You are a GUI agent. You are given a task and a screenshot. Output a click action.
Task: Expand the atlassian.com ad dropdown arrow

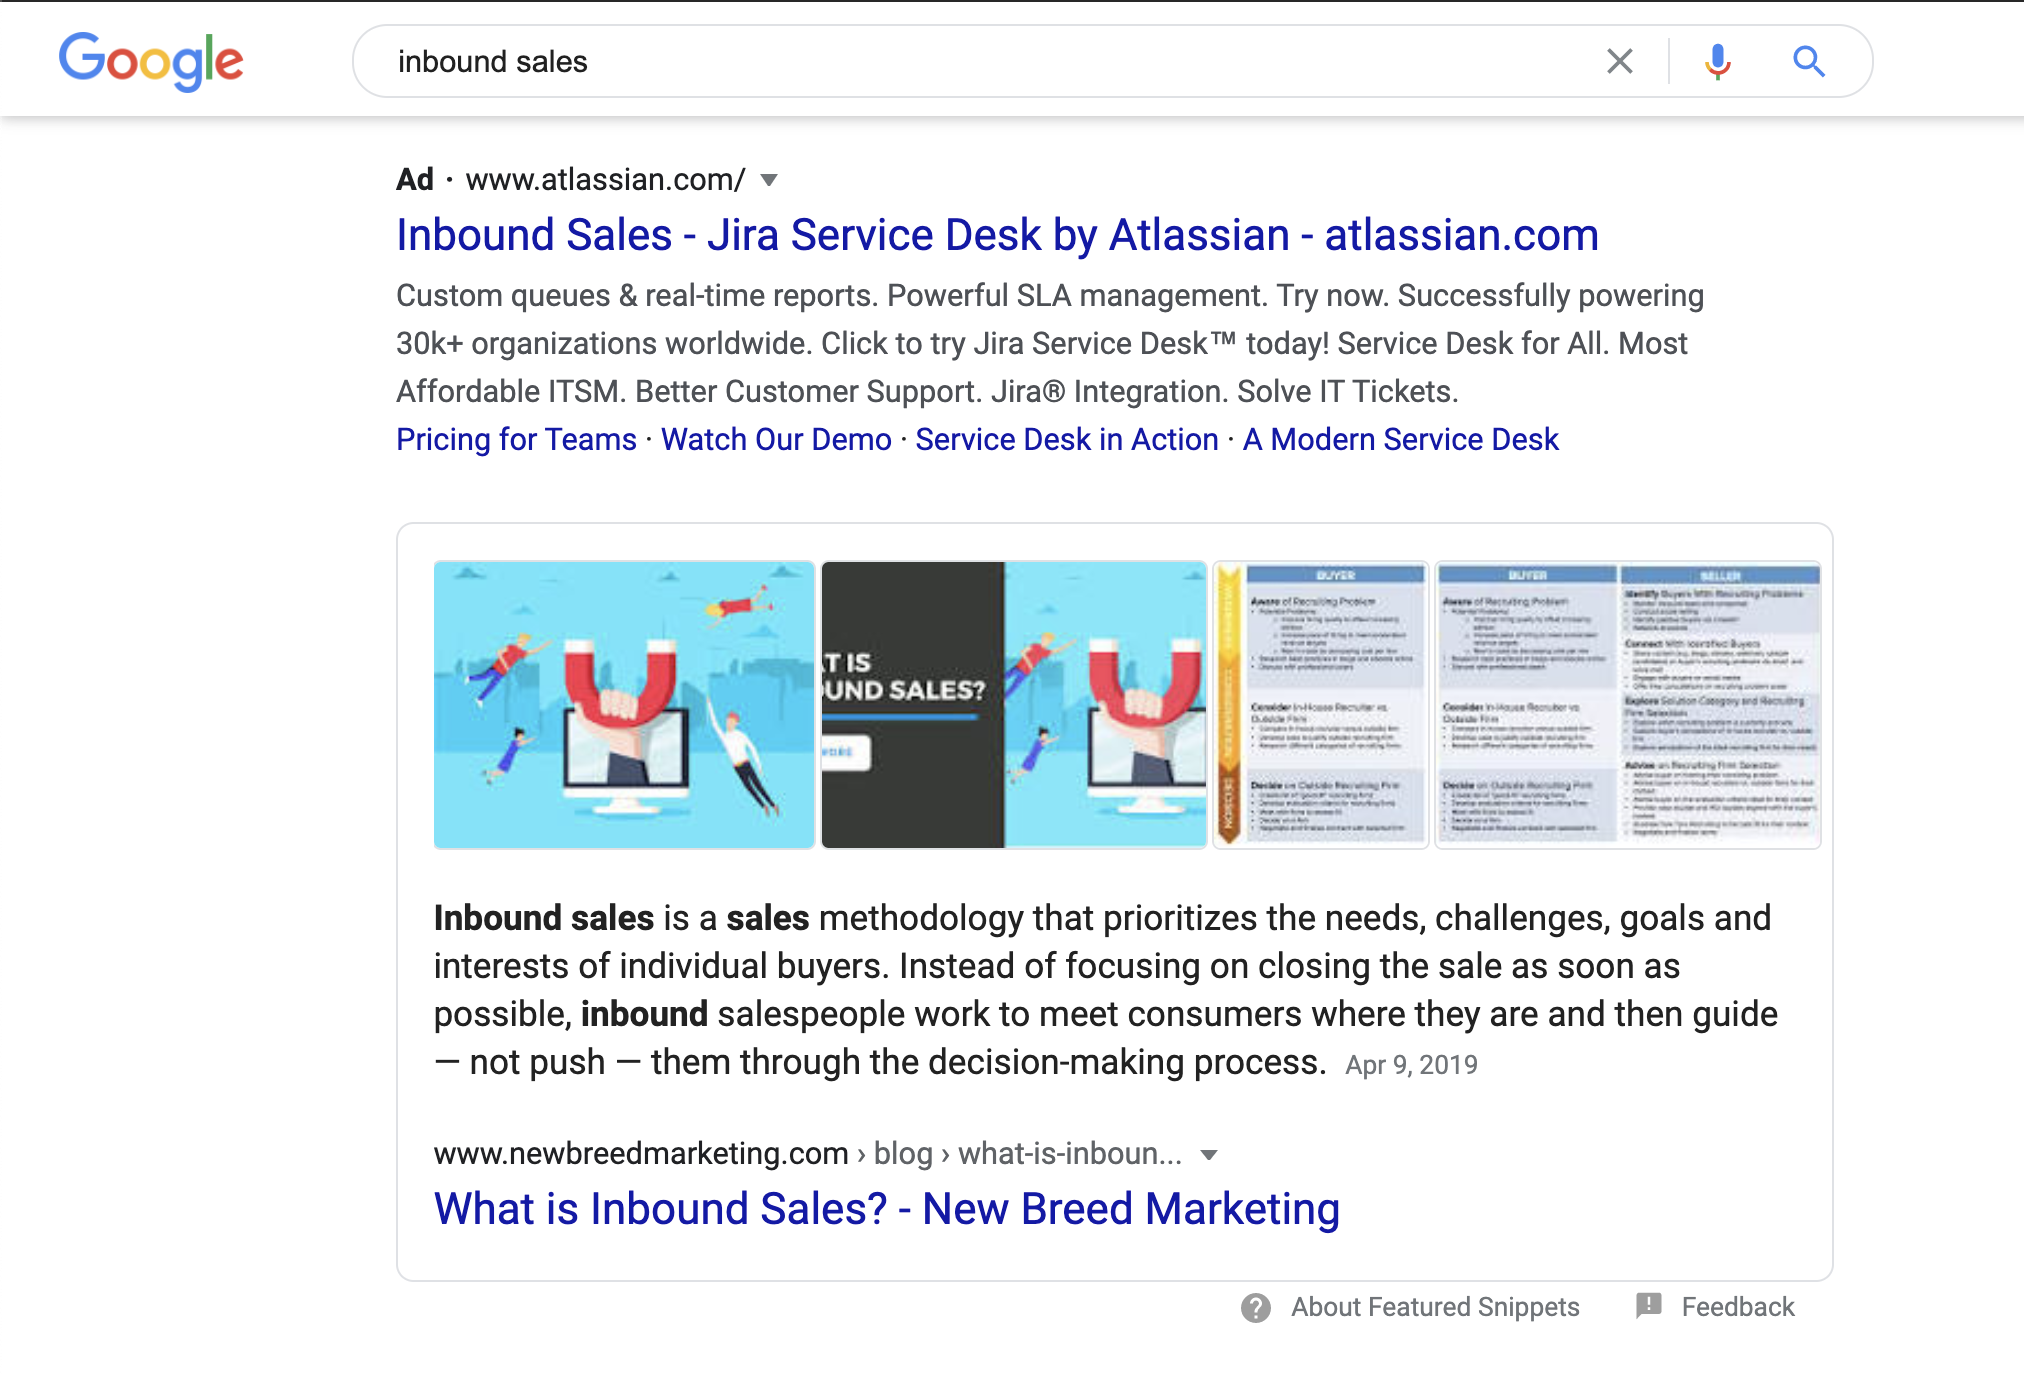[x=769, y=180]
